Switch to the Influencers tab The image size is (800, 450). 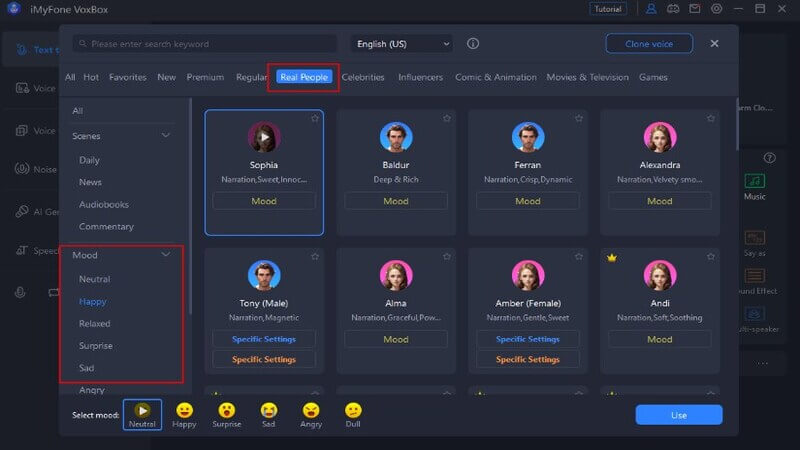tap(420, 77)
